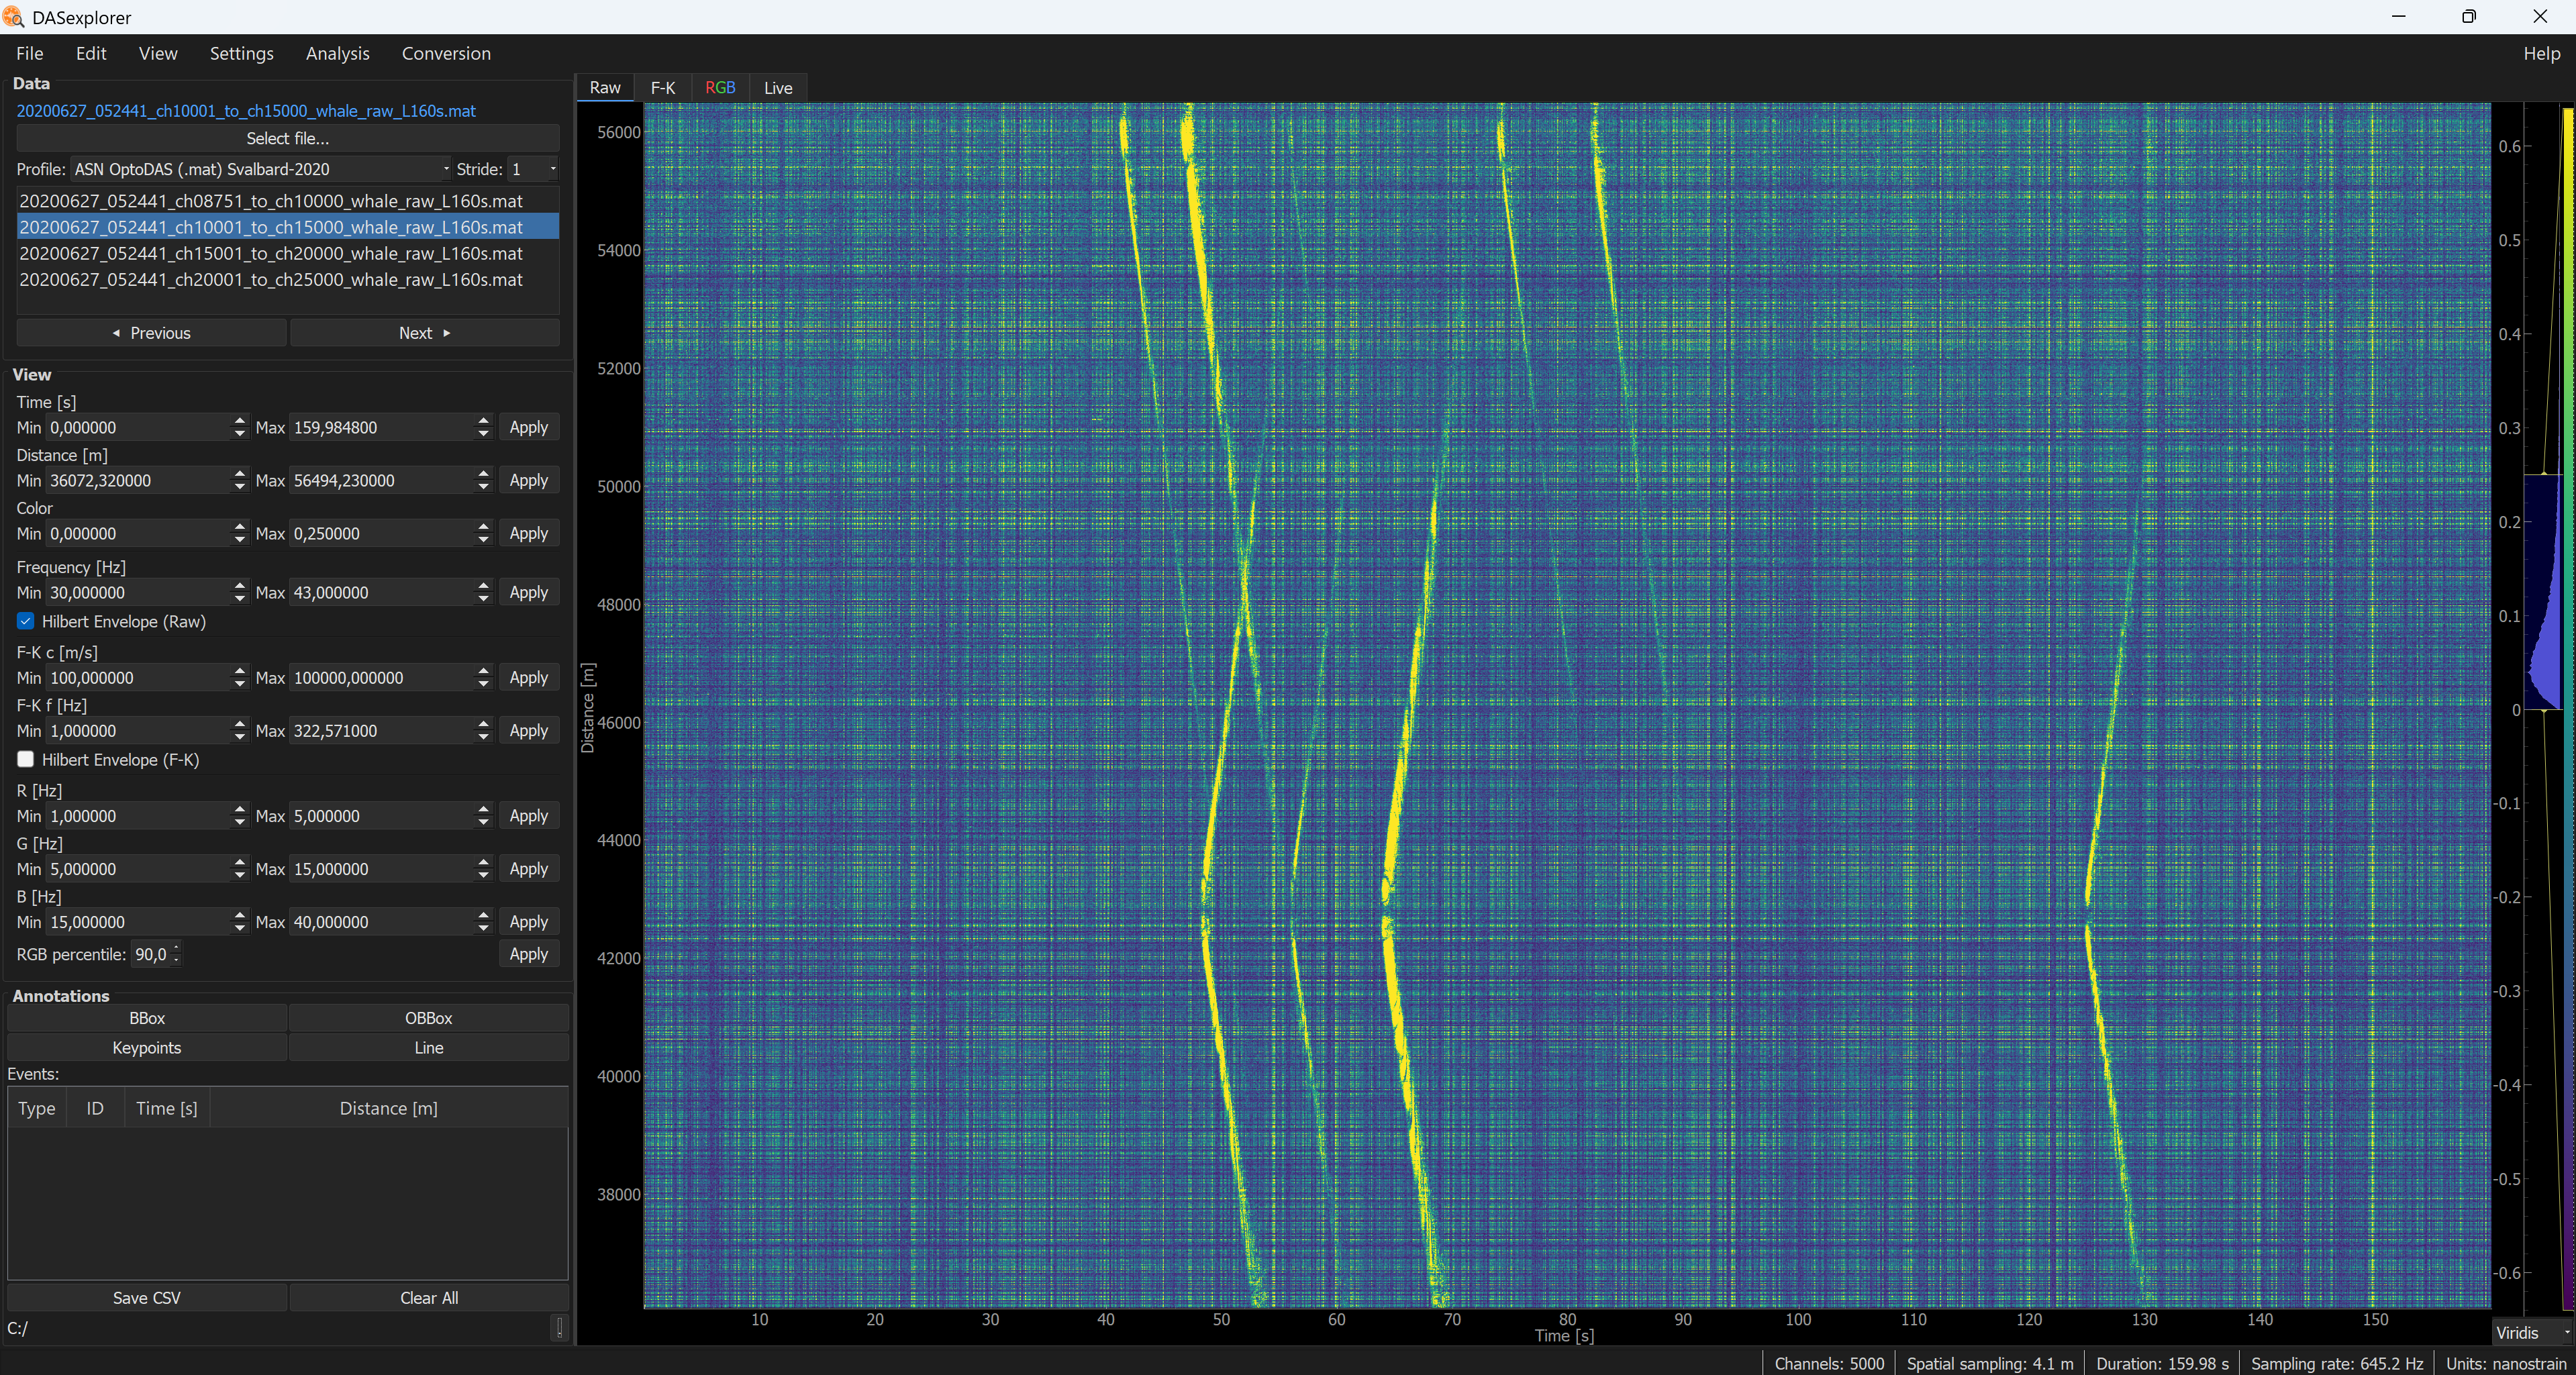Select file ch08751_to_ch10000 in the list
This screenshot has width=2576, height=1375.
point(287,201)
